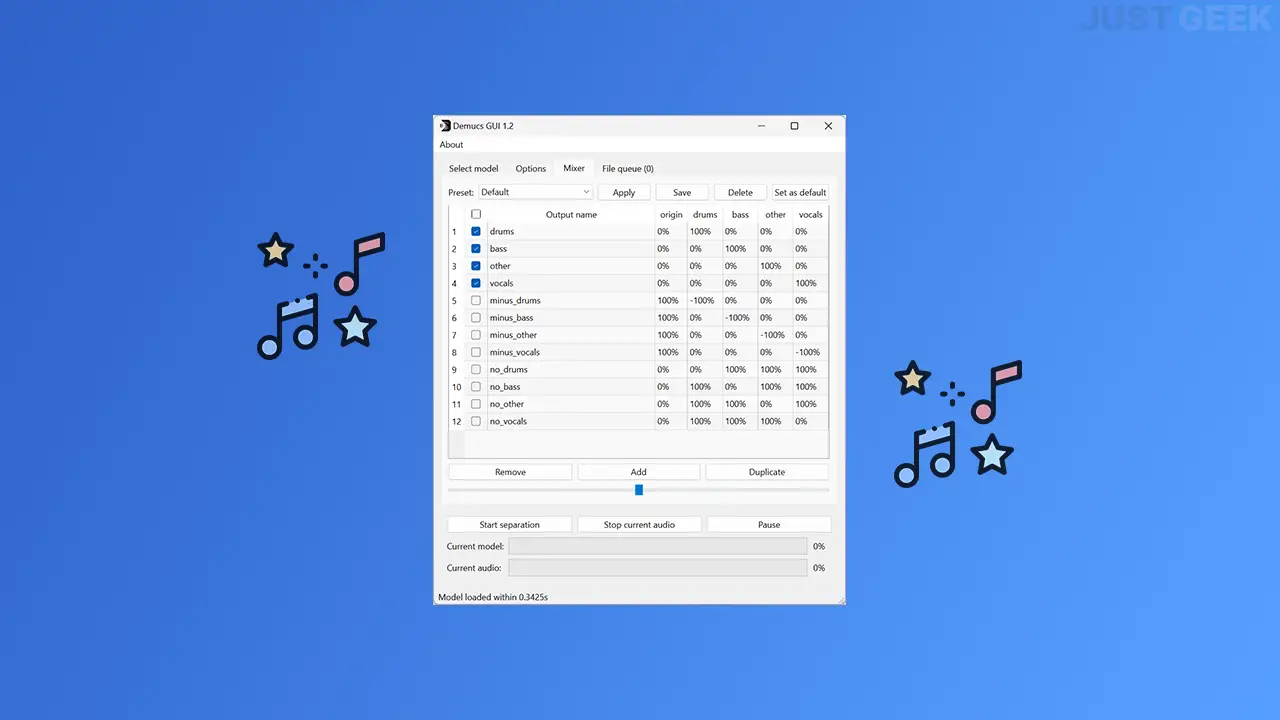Click the blue slider handle below Add

click(x=639, y=490)
